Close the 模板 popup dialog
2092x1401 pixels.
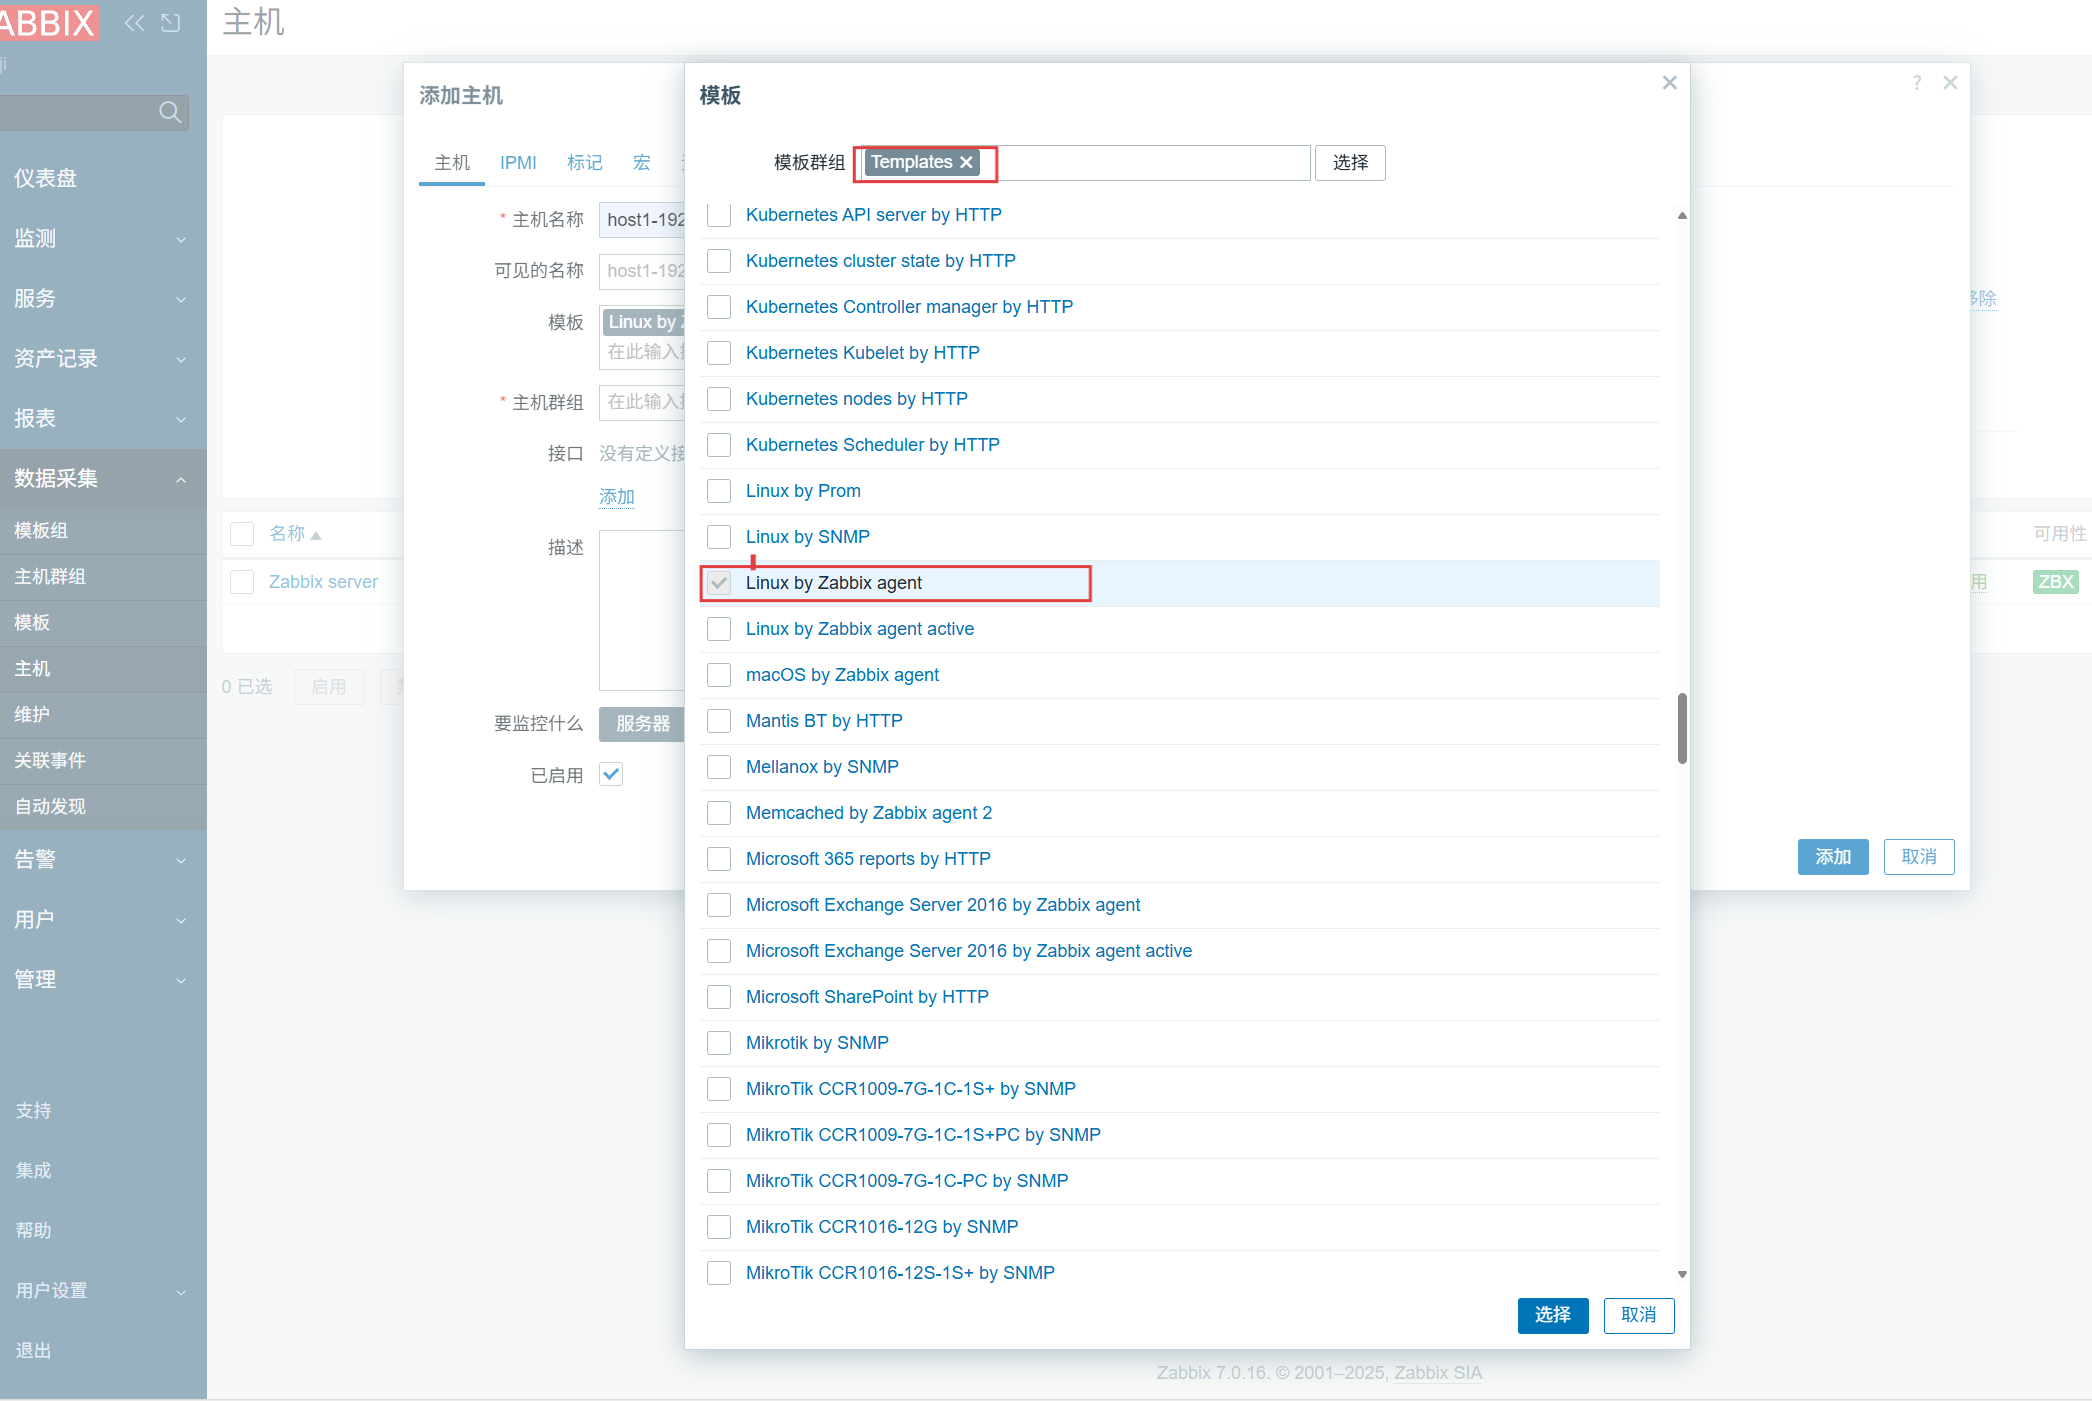(x=1669, y=82)
